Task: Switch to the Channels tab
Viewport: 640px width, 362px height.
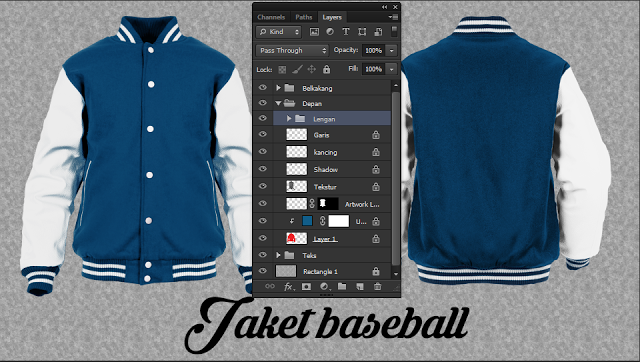Action: 271,17
